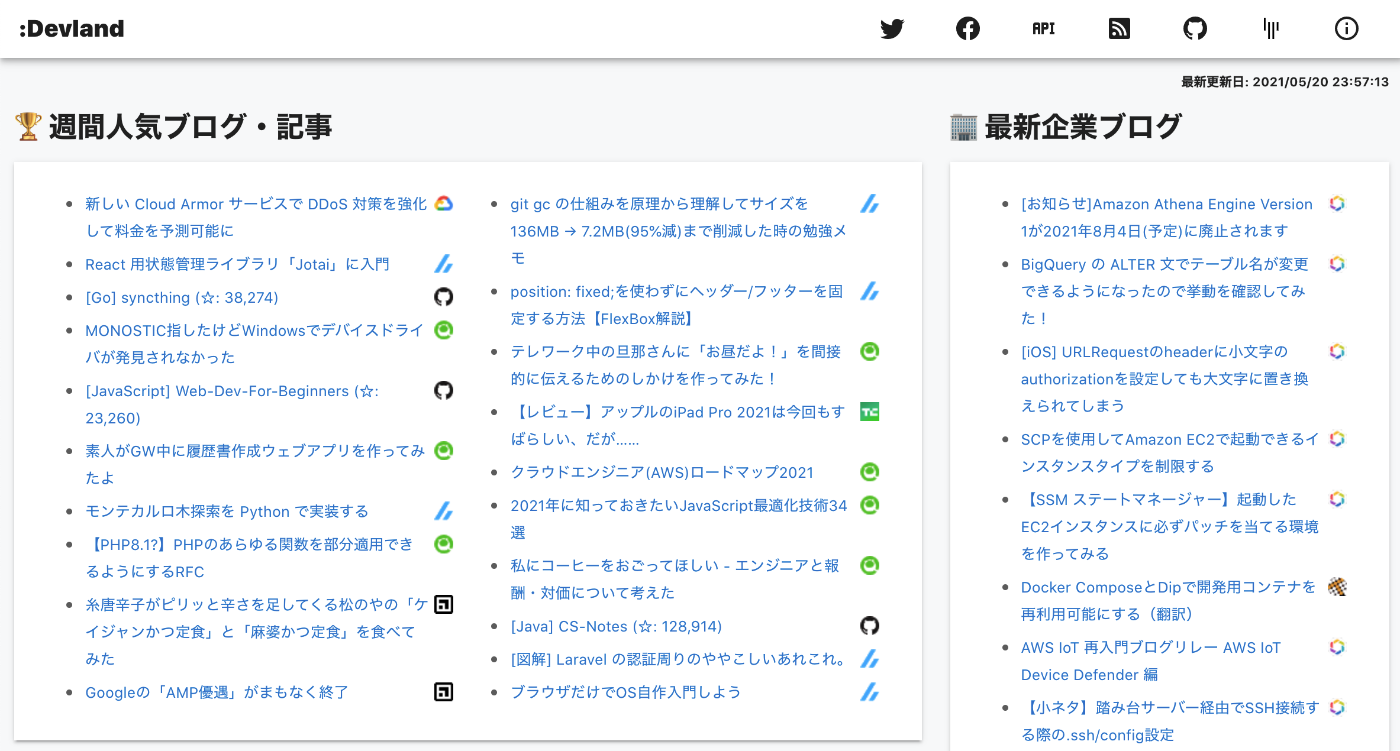Click the blog icon beside iOS URLRequest article
This screenshot has width=1400, height=751.
pyautogui.click(x=1337, y=351)
